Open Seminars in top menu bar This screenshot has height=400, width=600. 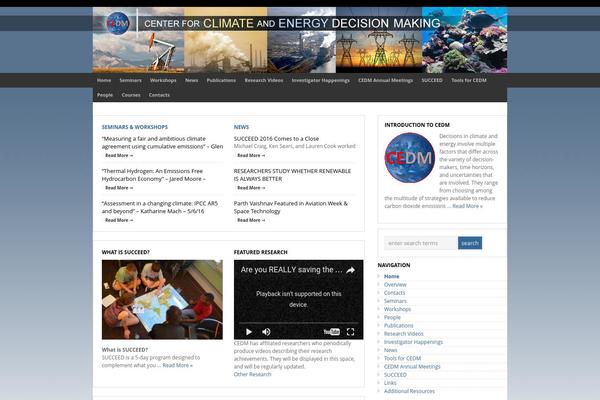coord(130,80)
